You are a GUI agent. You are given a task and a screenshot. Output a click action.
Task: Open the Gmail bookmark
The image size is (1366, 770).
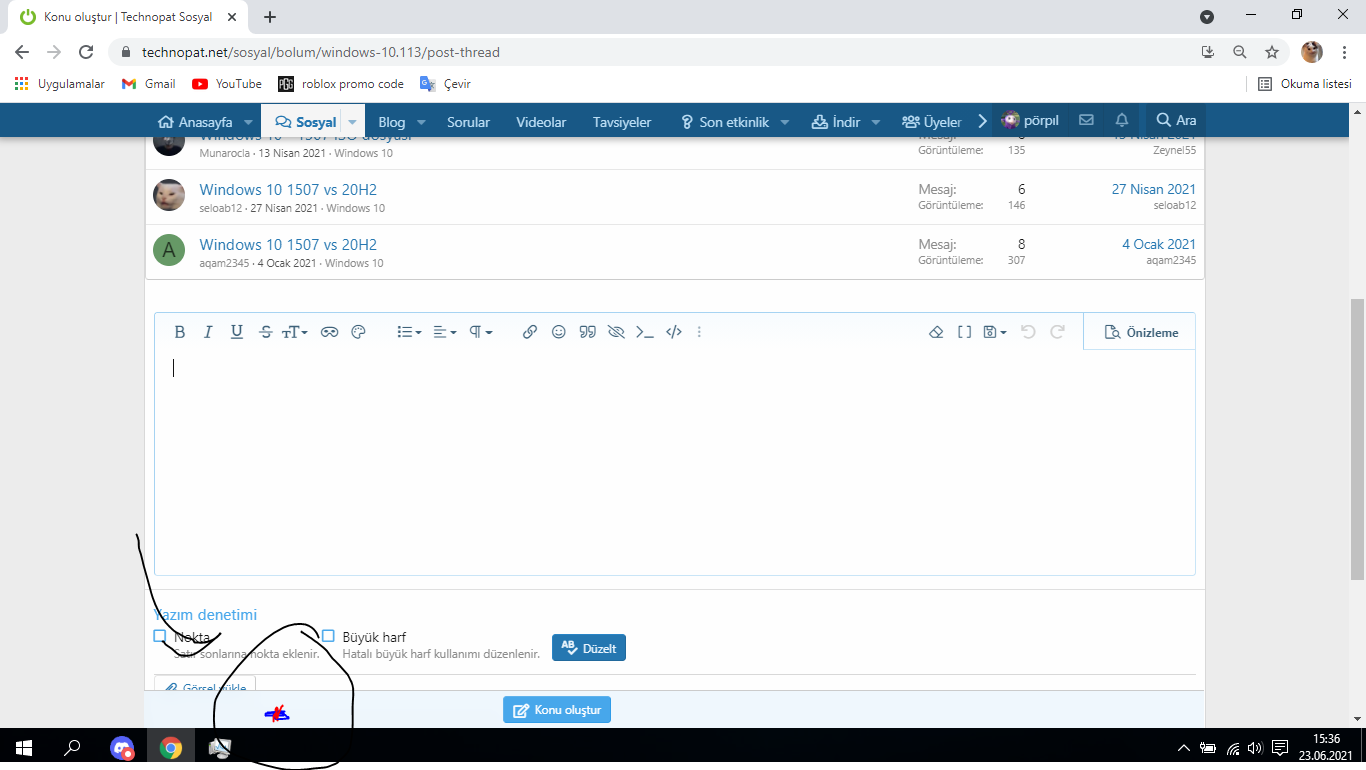[148, 84]
